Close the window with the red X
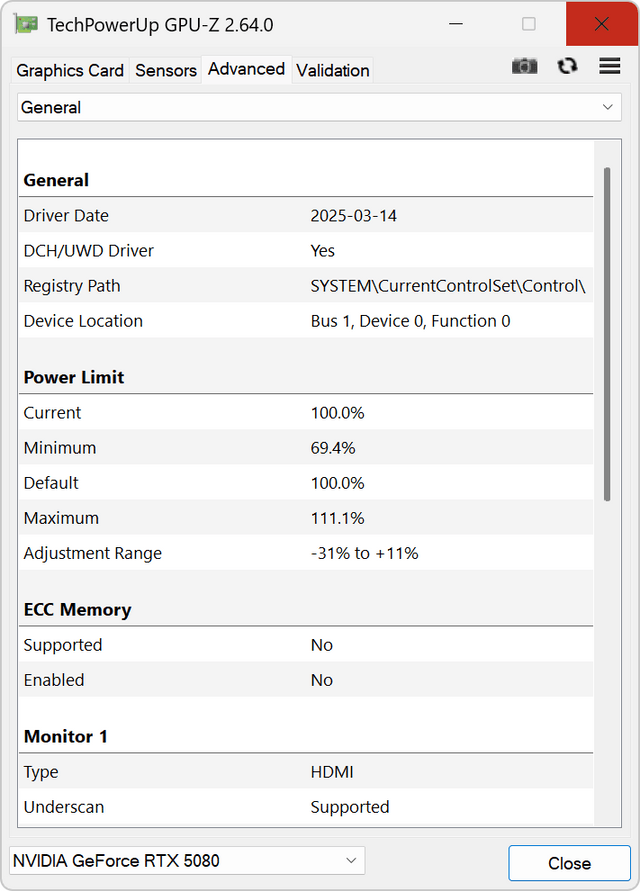This screenshot has height=891, width=640. click(x=602, y=24)
